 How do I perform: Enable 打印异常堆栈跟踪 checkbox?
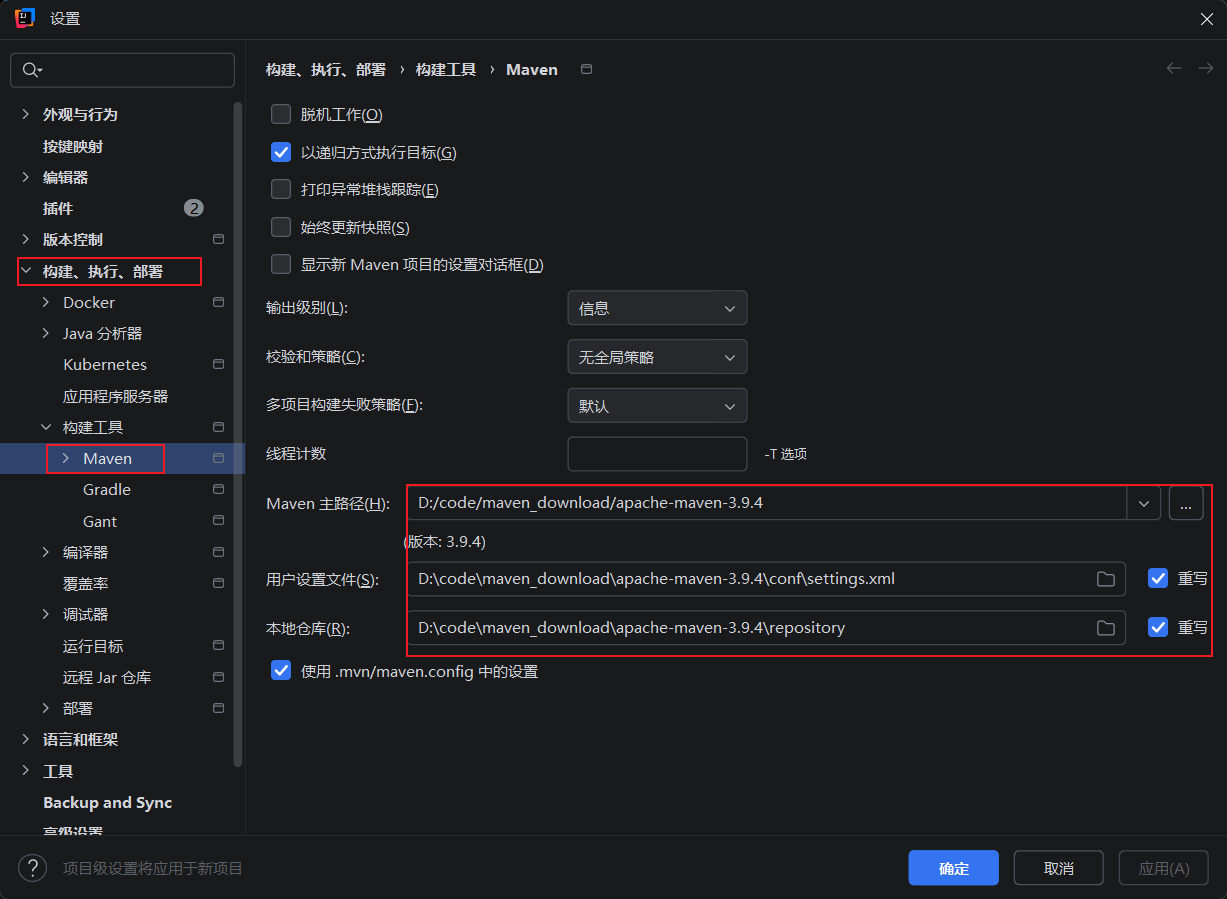pyautogui.click(x=281, y=189)
